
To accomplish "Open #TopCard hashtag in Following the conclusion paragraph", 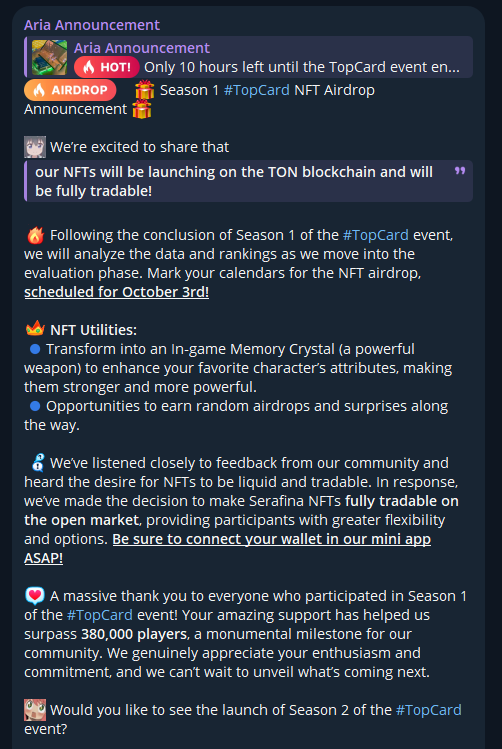I will pos(375,235).
